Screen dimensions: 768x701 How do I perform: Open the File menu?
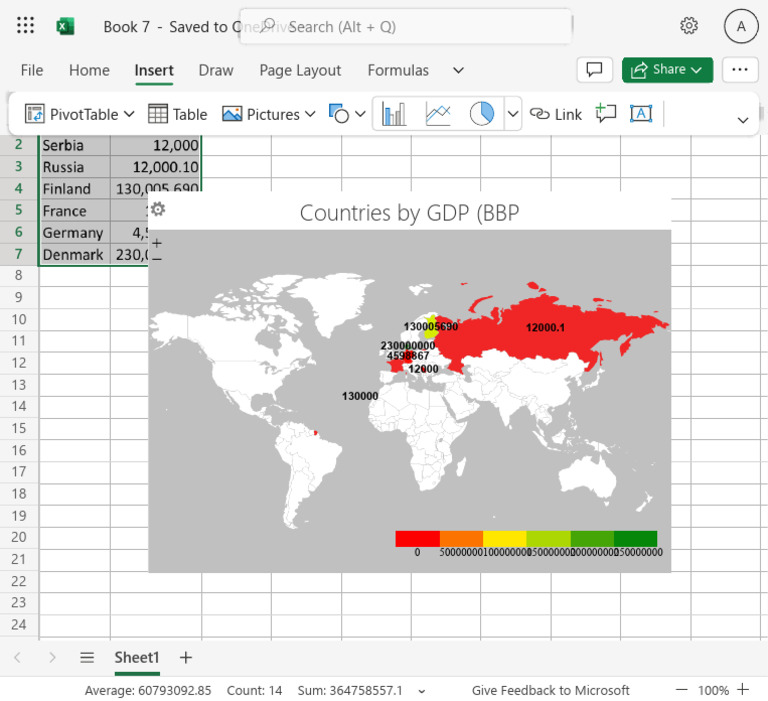coord(32,70)
